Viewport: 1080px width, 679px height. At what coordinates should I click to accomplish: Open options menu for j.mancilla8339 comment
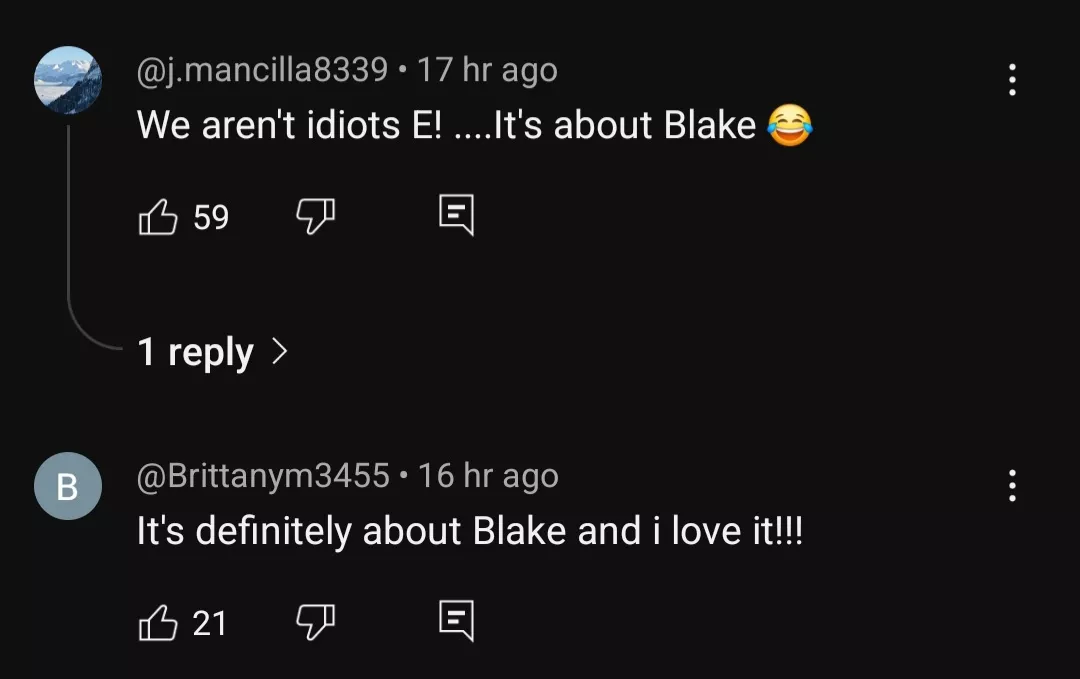click(1012, 80)
